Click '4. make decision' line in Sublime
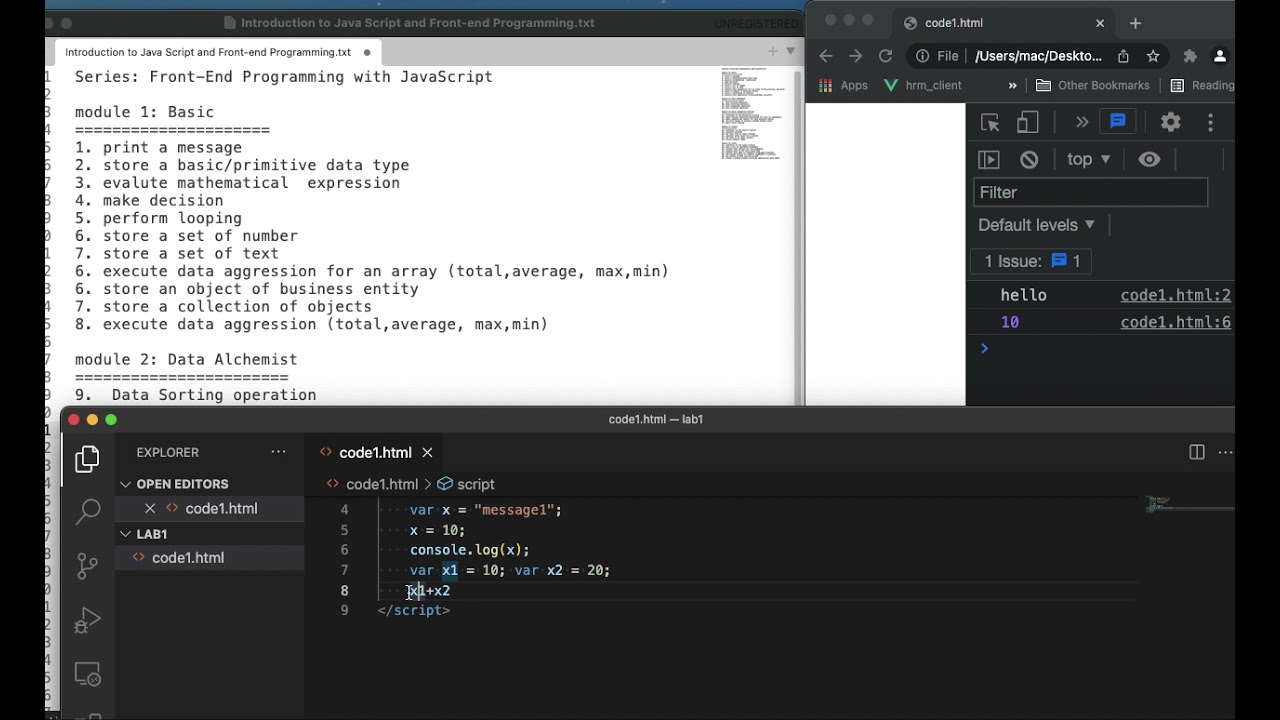The width and height of the screenshot is (1280, 720). (149, 200)
